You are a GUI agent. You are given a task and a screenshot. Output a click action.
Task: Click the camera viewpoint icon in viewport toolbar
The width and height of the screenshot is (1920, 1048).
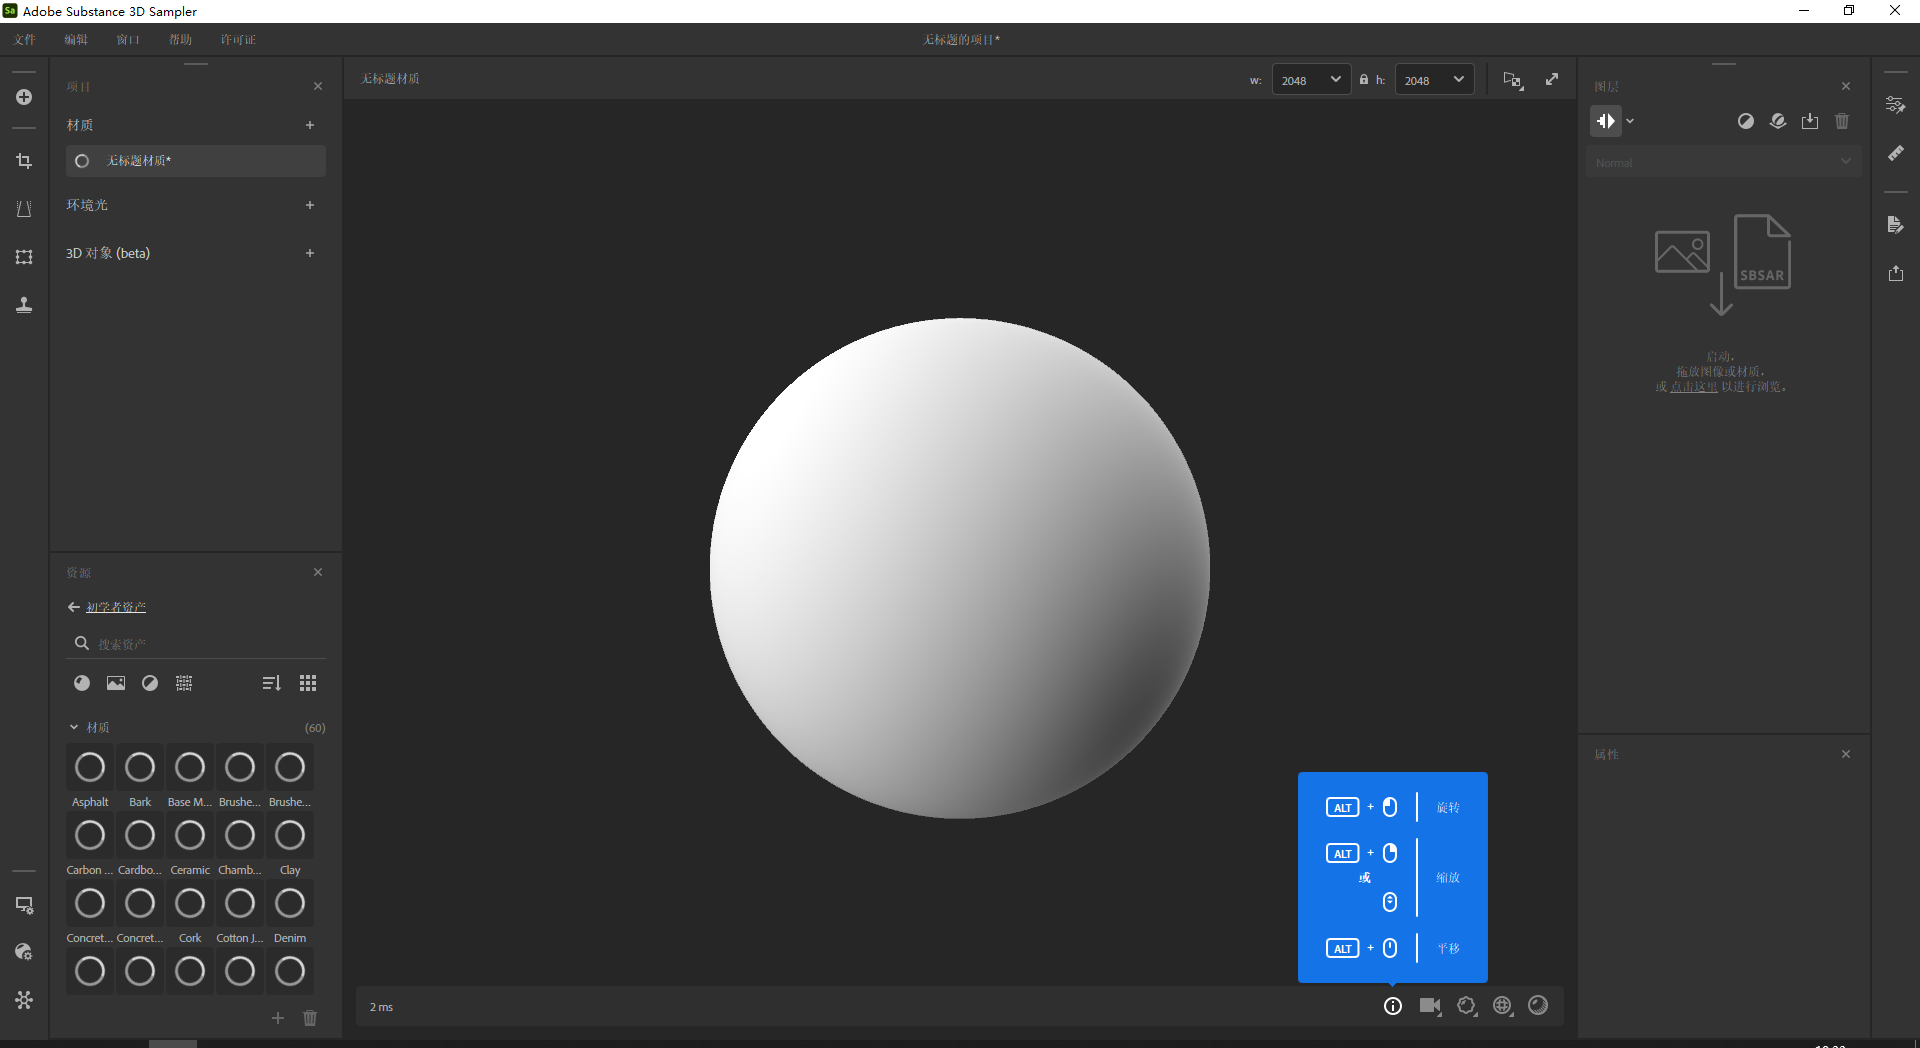tap(1430, 1006)
